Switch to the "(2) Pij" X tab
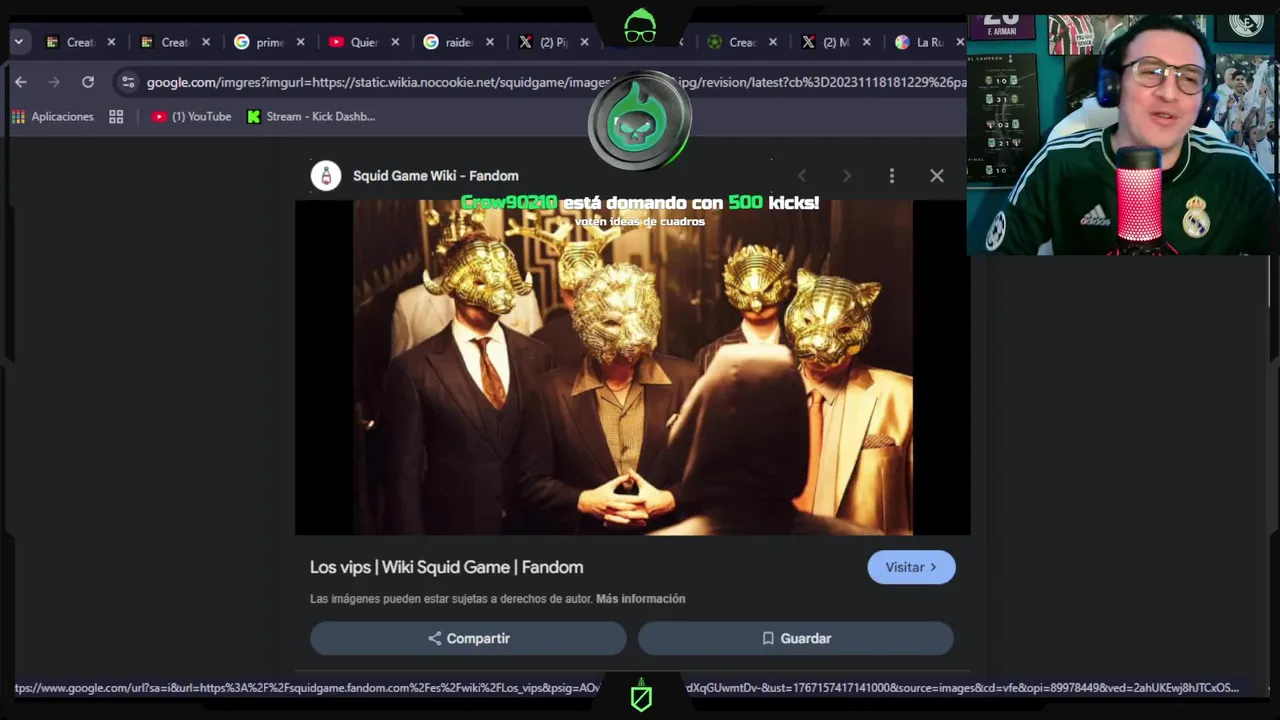1280x720 pixels. pos(543,42)
